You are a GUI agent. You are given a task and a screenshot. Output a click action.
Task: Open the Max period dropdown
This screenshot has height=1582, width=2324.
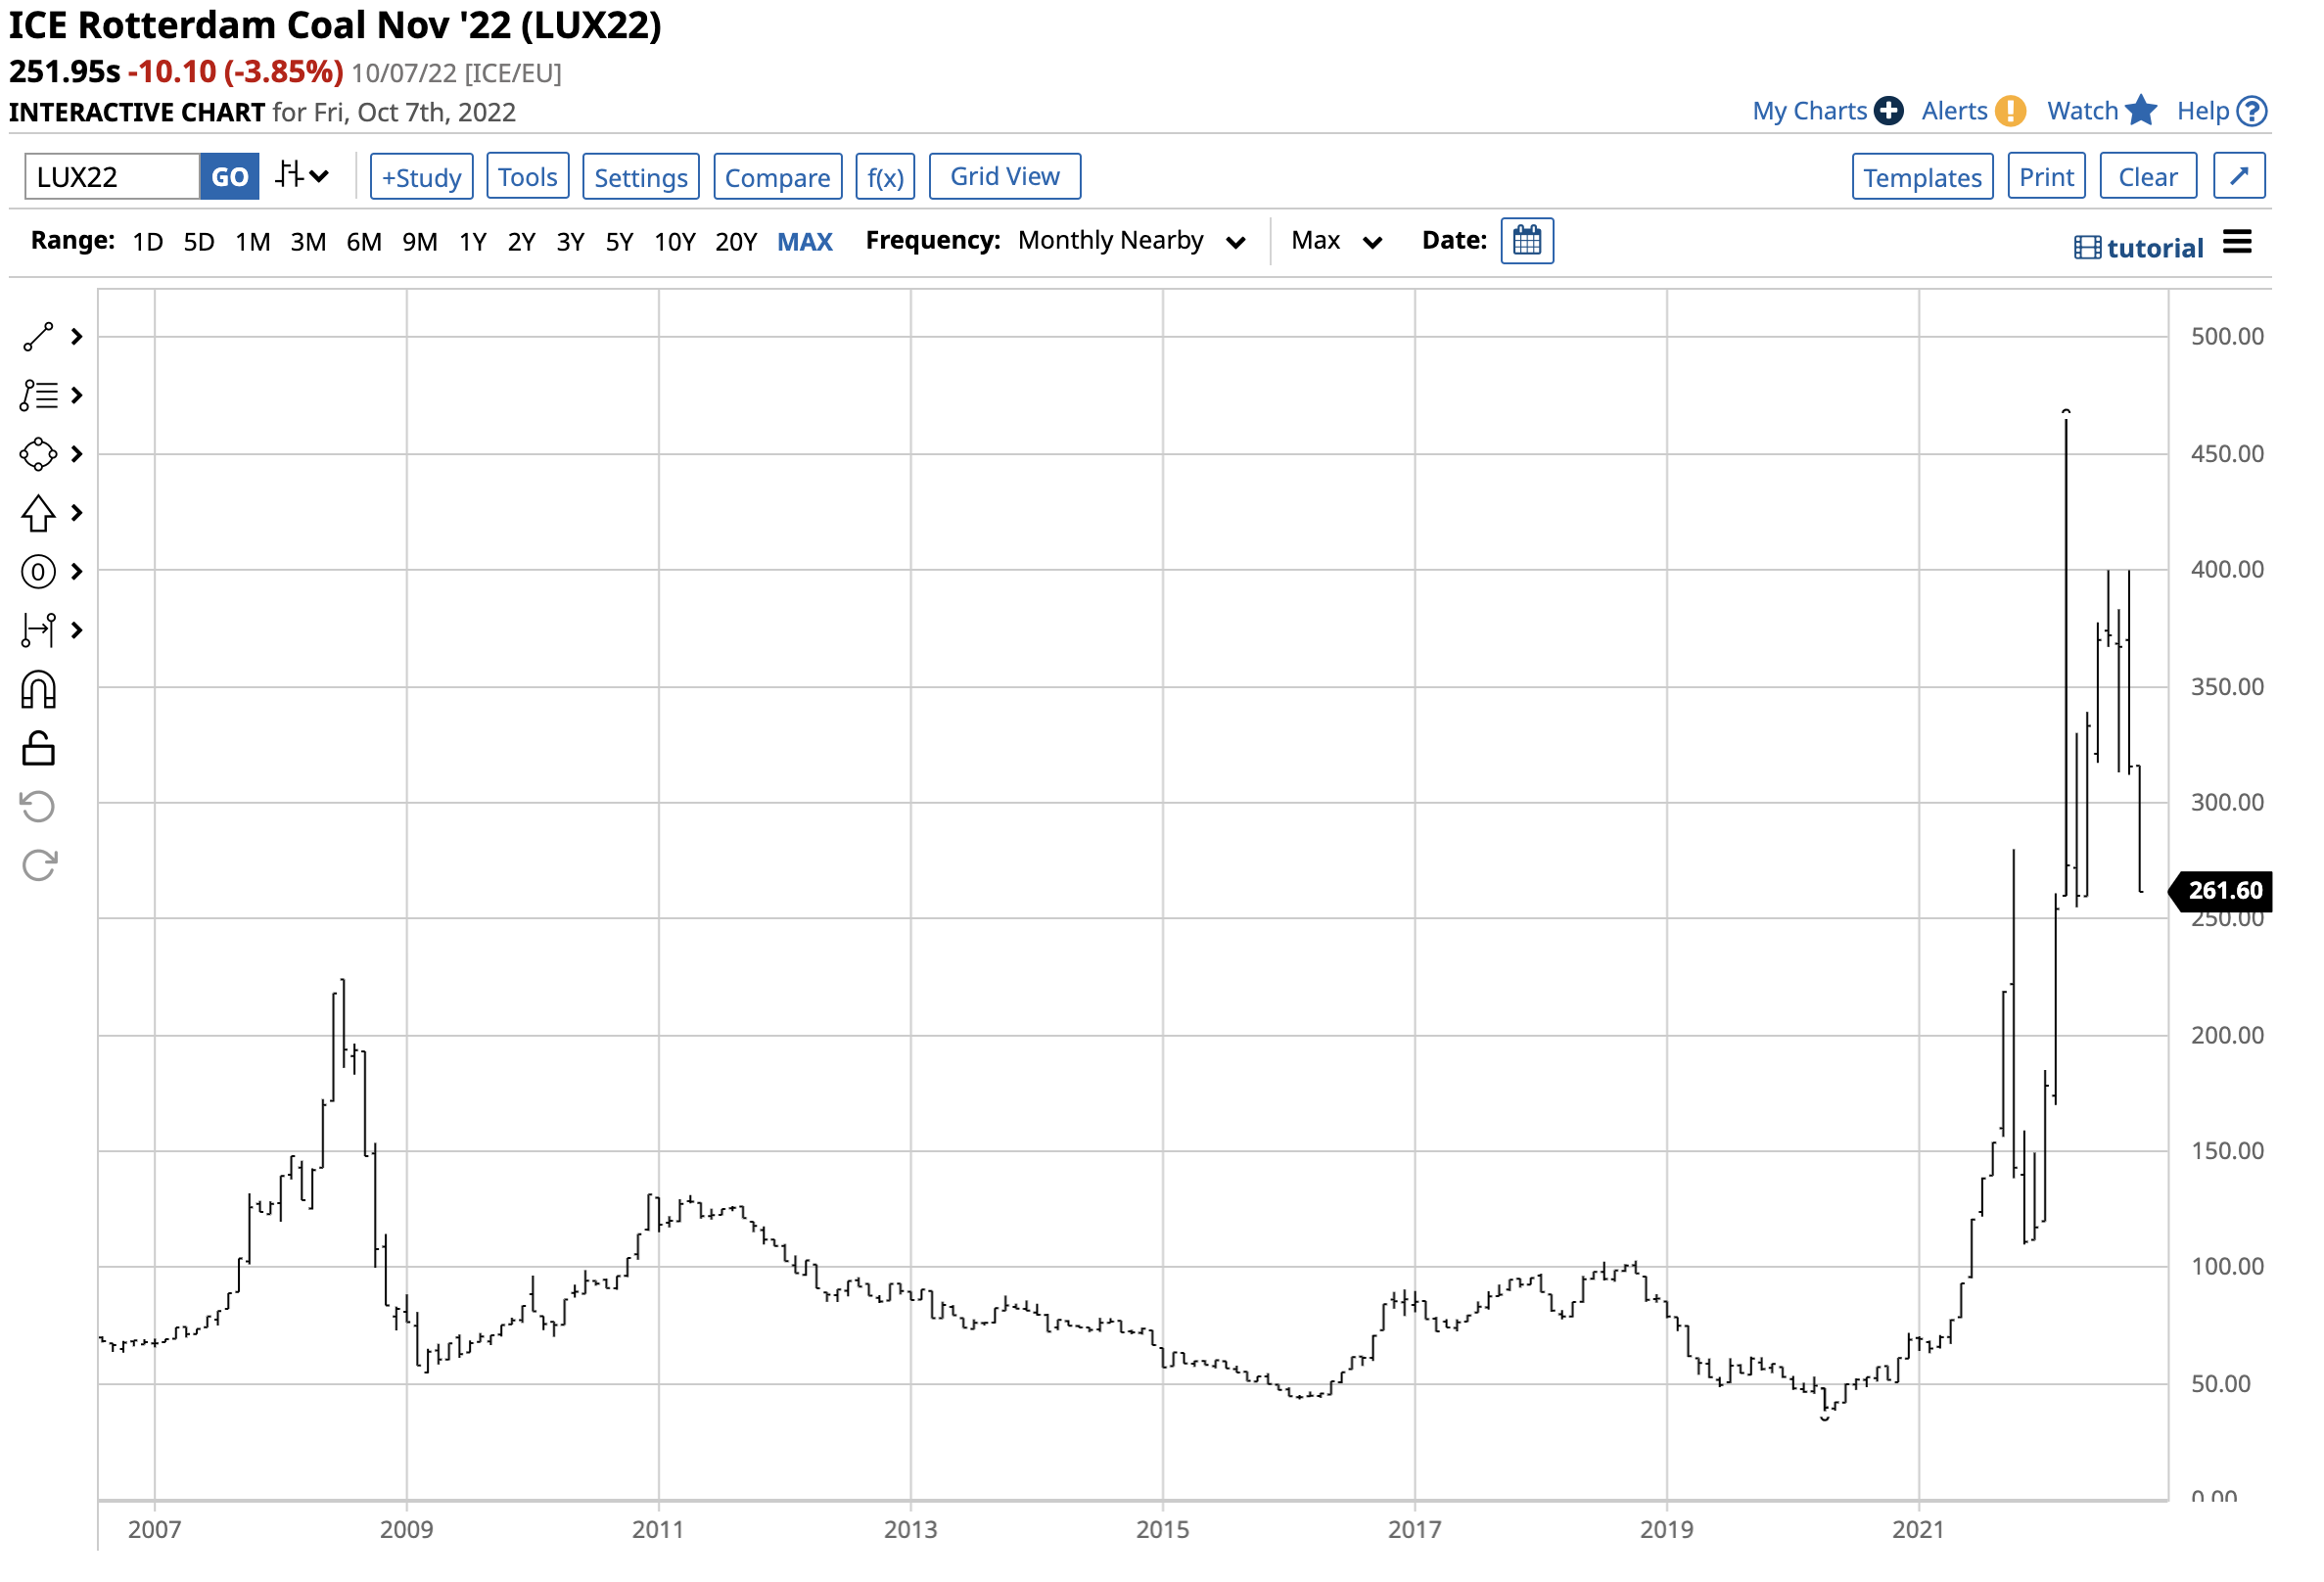1337,242
